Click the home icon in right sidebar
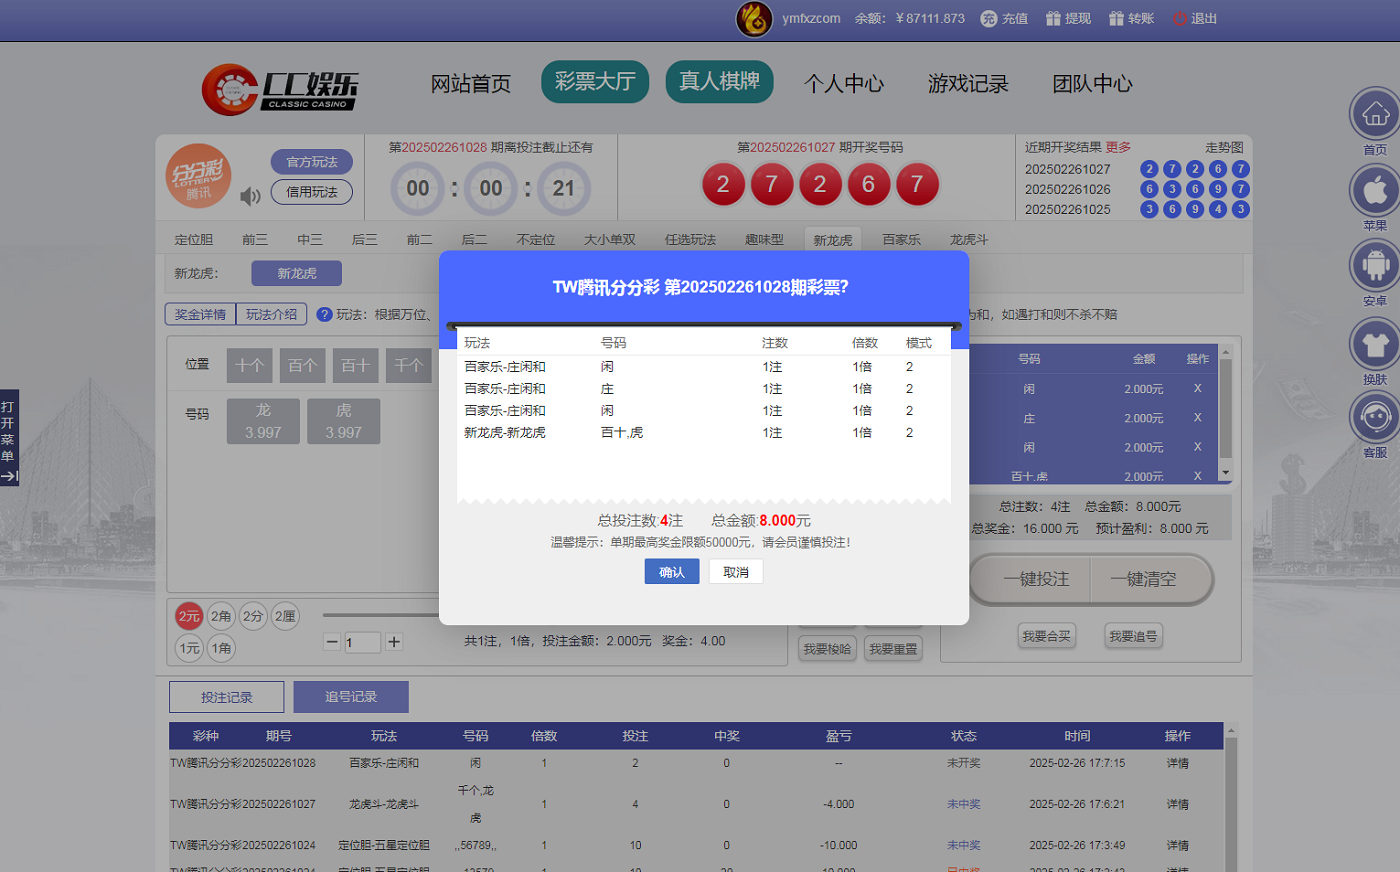This screenshot has width=1400, height=872. [1375, 114]
